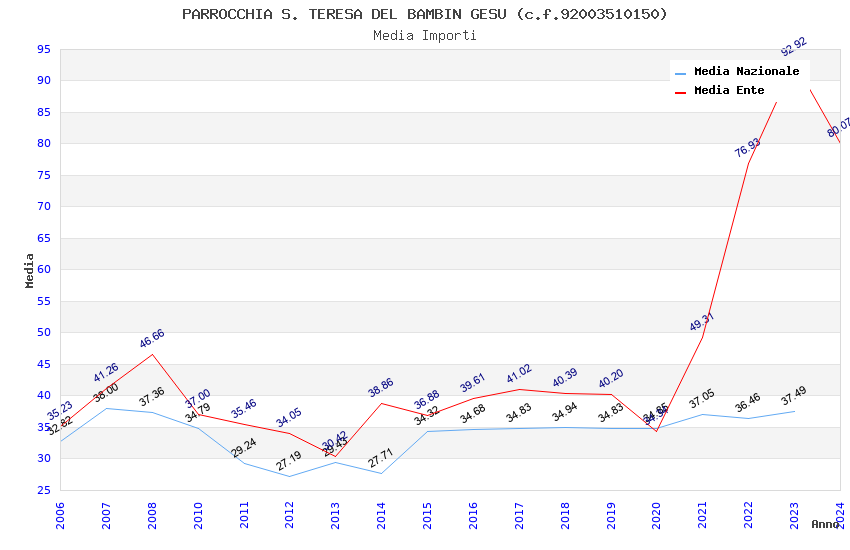Click the 2006 x-axis year label
Viewport: 850px width, 550px height.
(x=60, y=515)
